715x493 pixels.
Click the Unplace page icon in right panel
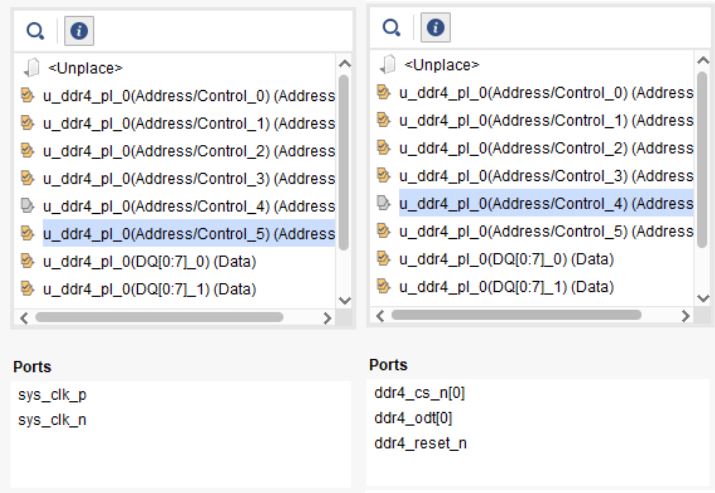(x=388, y=65)
